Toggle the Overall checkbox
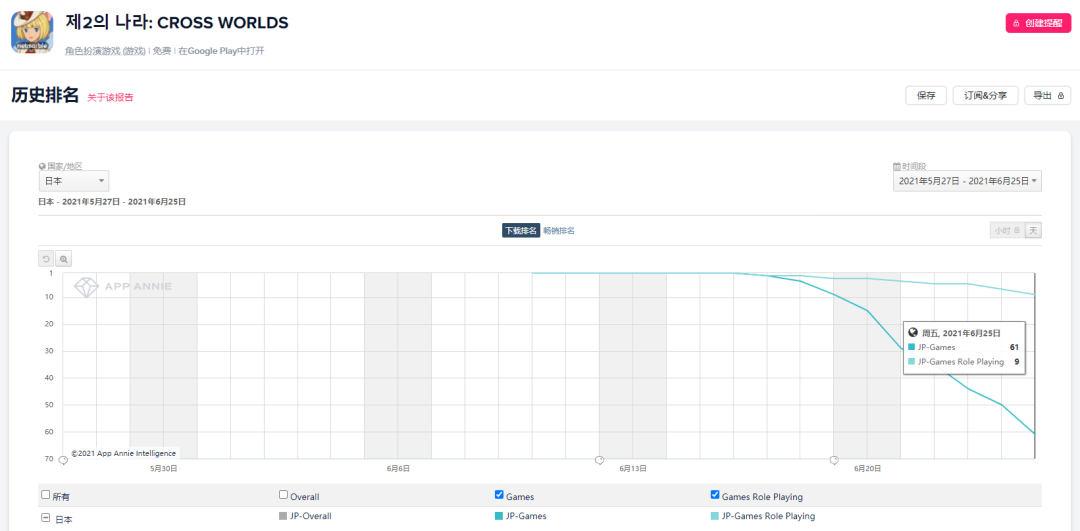Image resolution: width=1080 pixels, height=531 pixels. 283,494
